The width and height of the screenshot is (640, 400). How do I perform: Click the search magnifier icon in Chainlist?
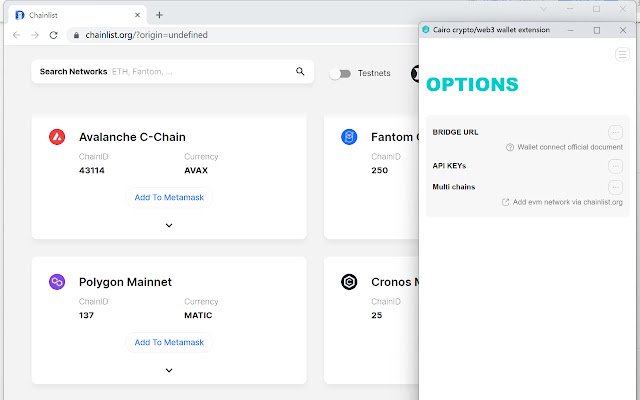point(300,71)
